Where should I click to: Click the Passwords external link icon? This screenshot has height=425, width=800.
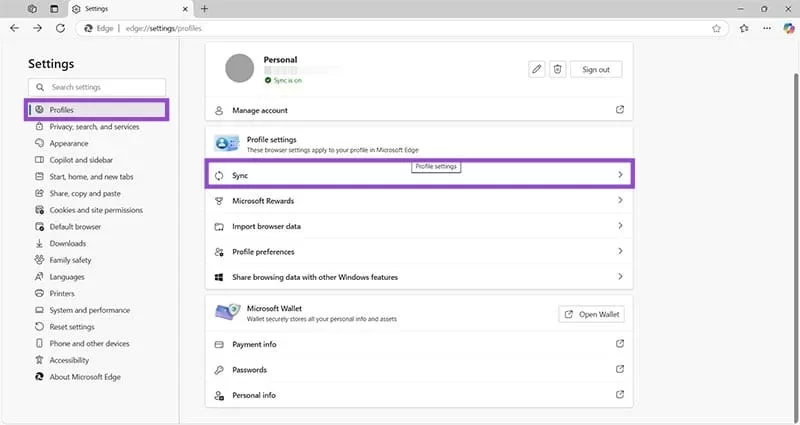(620, 370)
